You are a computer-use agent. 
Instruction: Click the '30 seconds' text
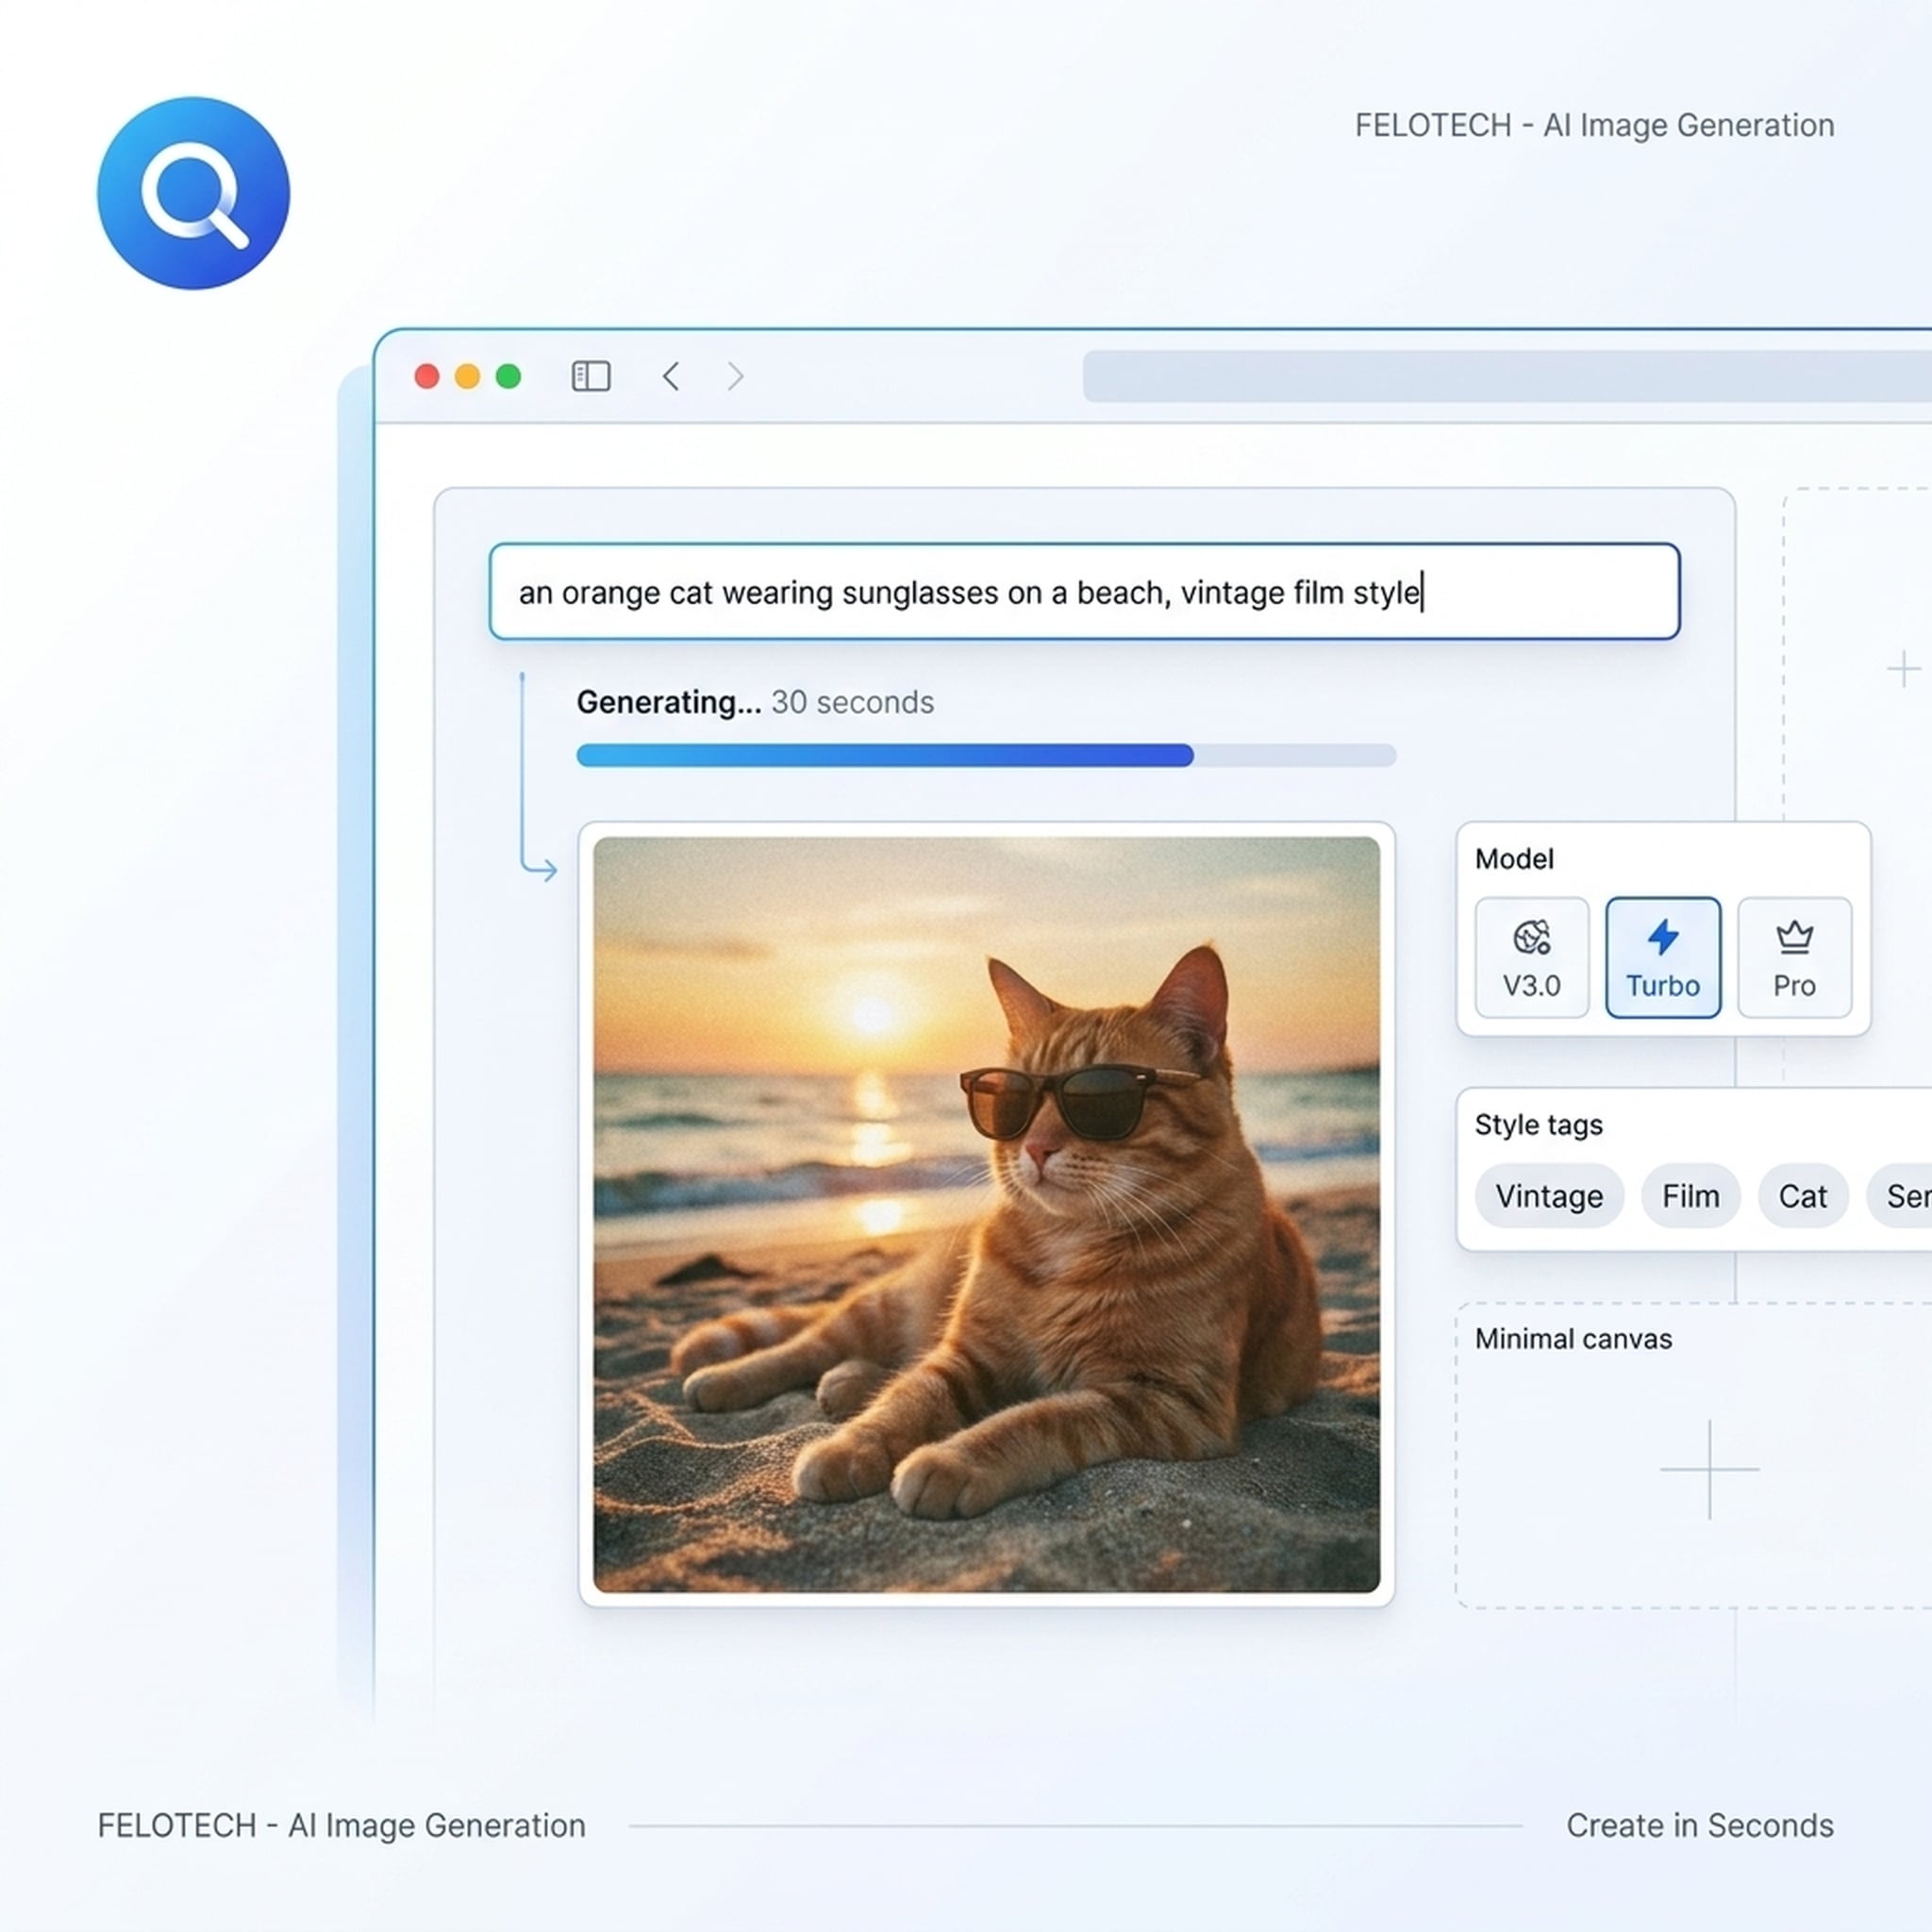pos(852,702)
